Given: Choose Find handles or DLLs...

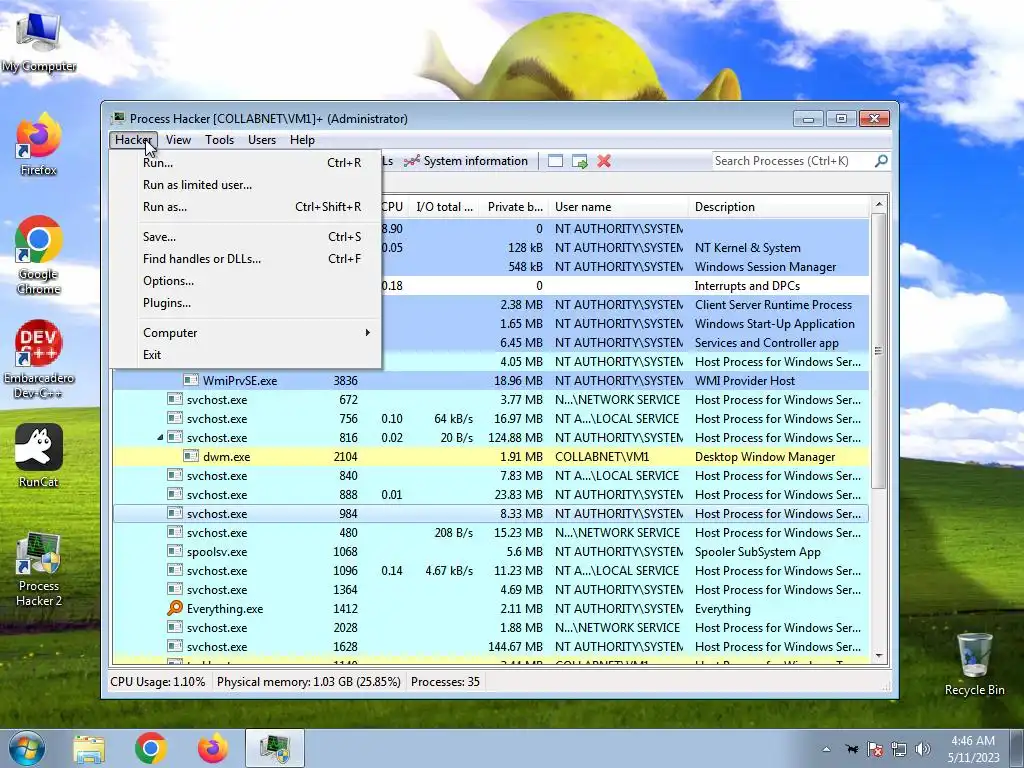Looking at the screenshot, I should click(x=245, y=259).
